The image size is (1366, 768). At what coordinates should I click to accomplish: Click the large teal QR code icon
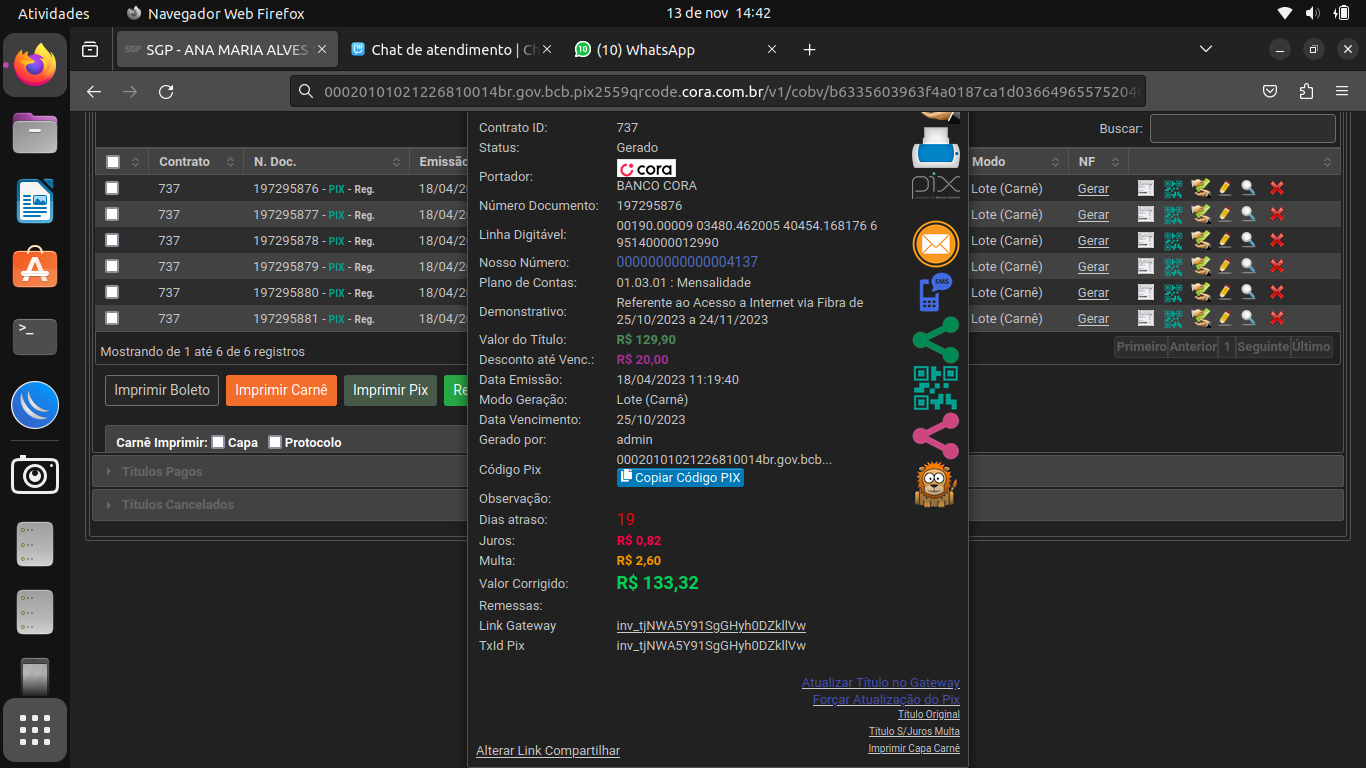pos(935,388)
